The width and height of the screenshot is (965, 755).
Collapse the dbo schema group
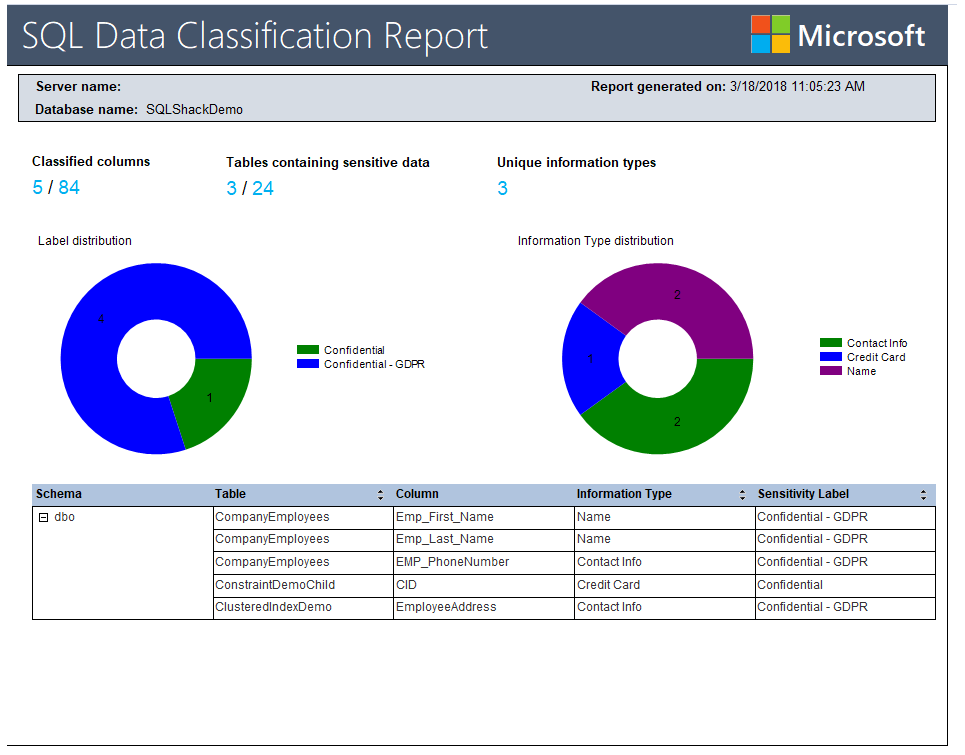click(x=43, y=518)
